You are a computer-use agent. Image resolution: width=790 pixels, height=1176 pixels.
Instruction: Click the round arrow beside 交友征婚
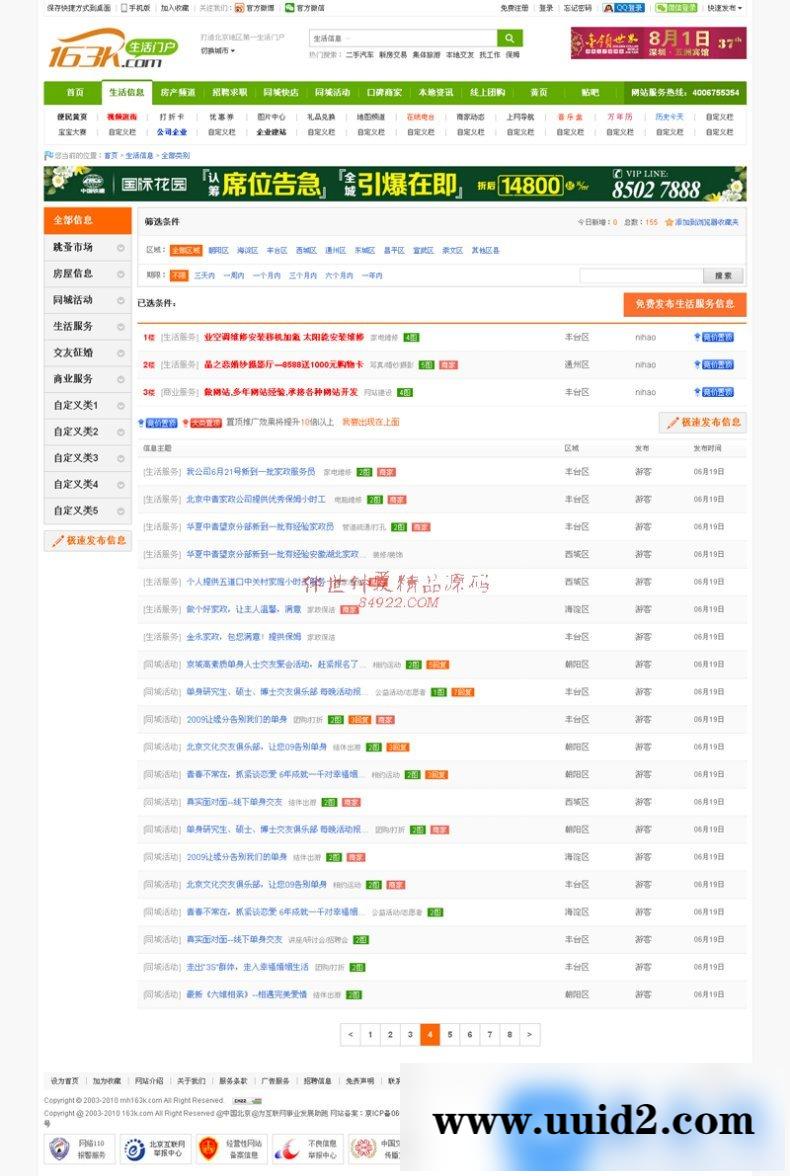[x=120, y=352]
